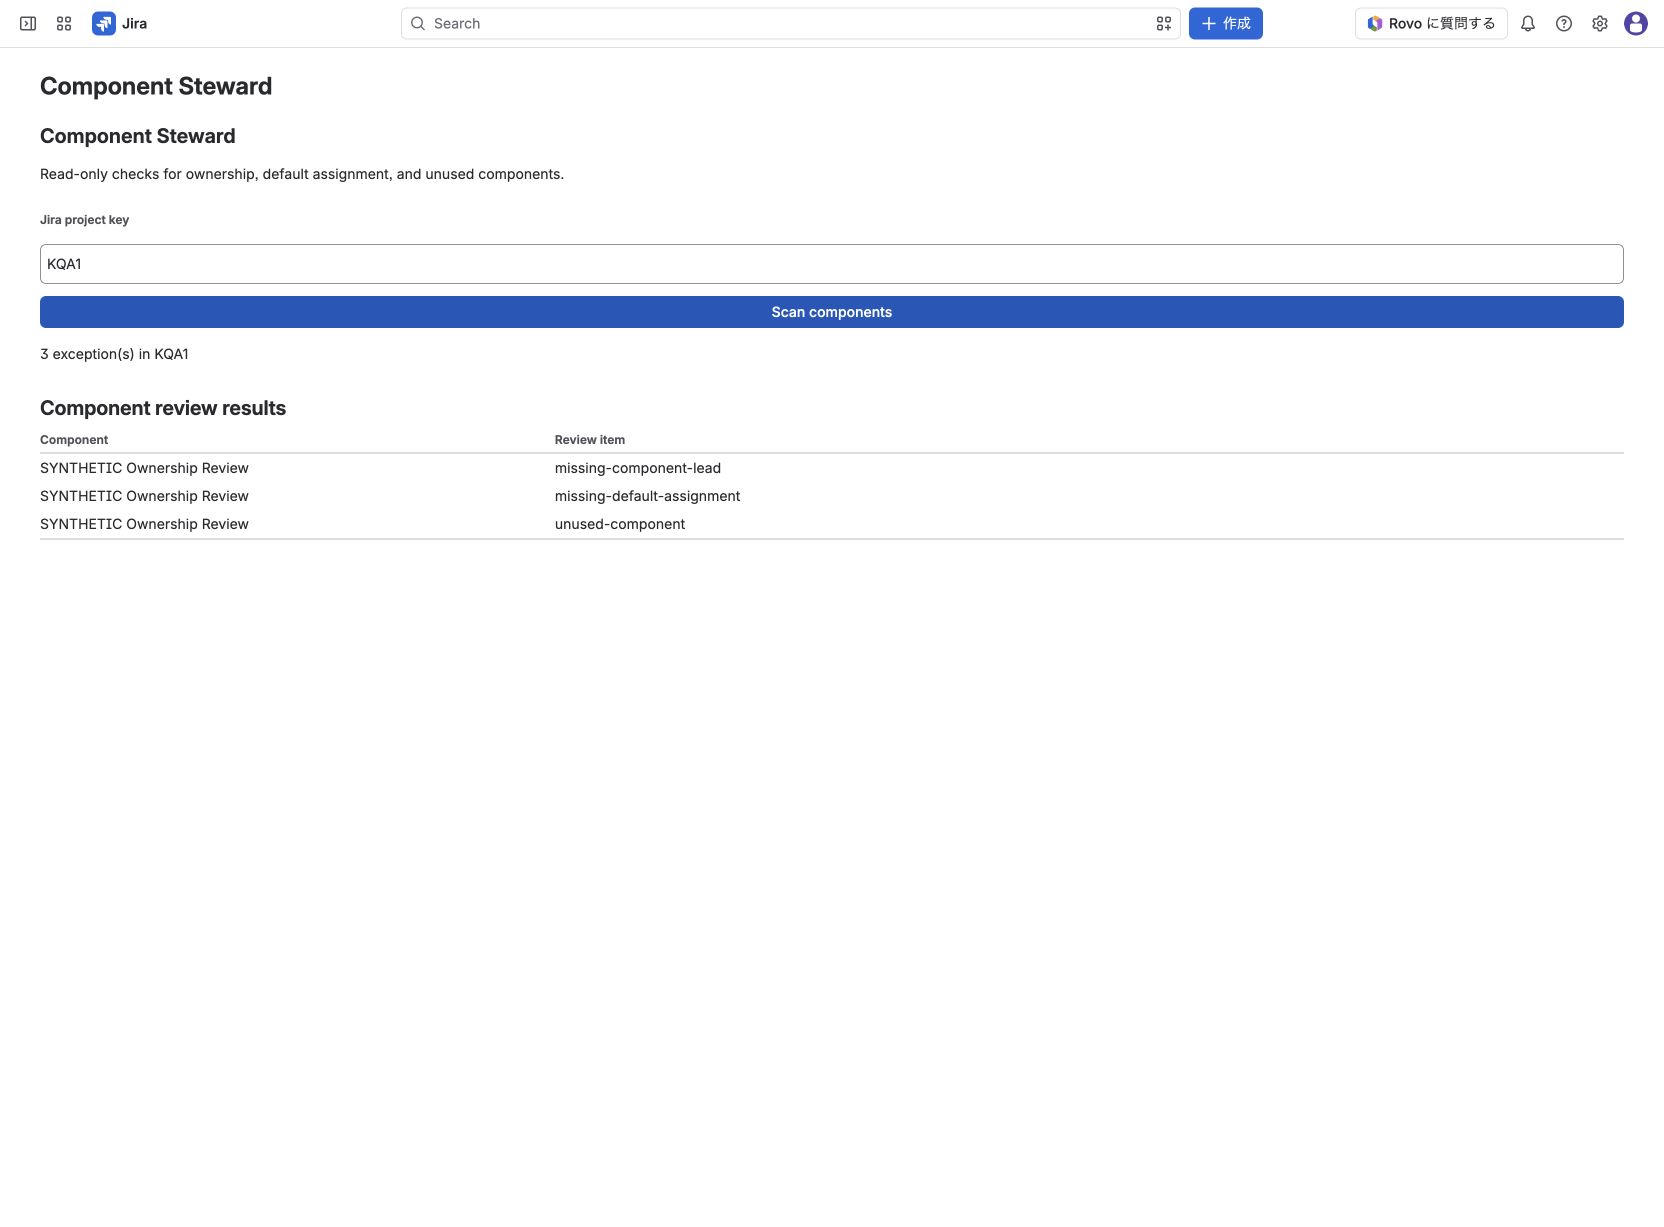Image resolution: width=1664 pixels, height=1227 pixels.
Task: Open notifications bell icon
Action: click(1528, 23)
